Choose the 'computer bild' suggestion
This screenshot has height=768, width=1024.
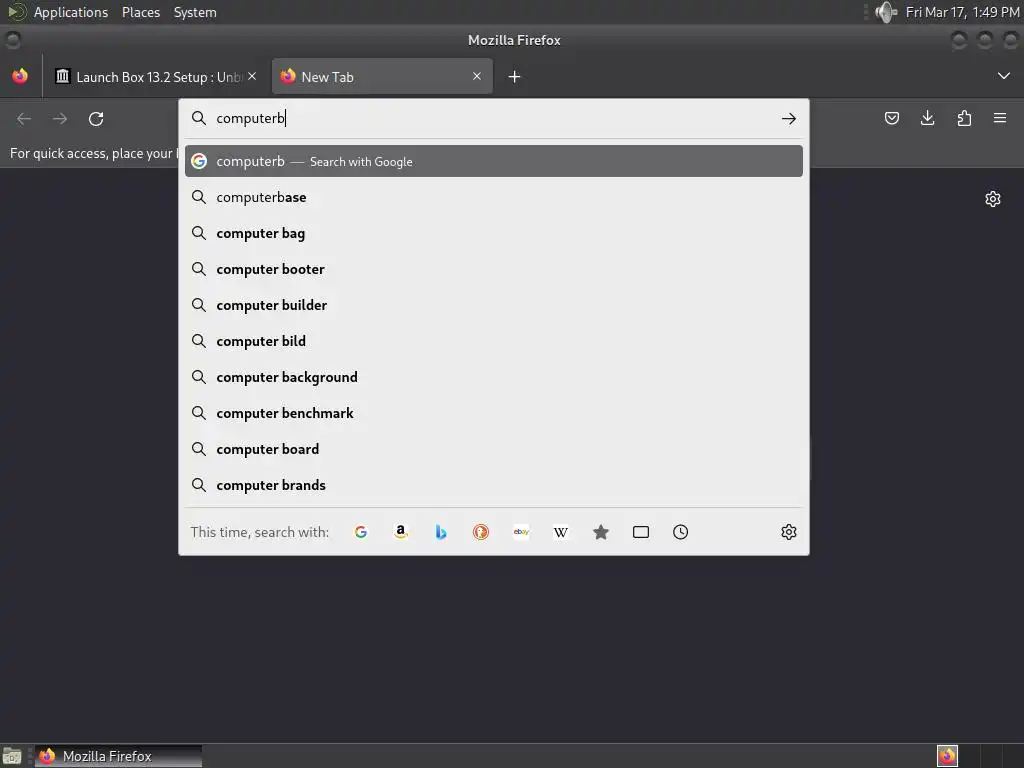point(494,341)
